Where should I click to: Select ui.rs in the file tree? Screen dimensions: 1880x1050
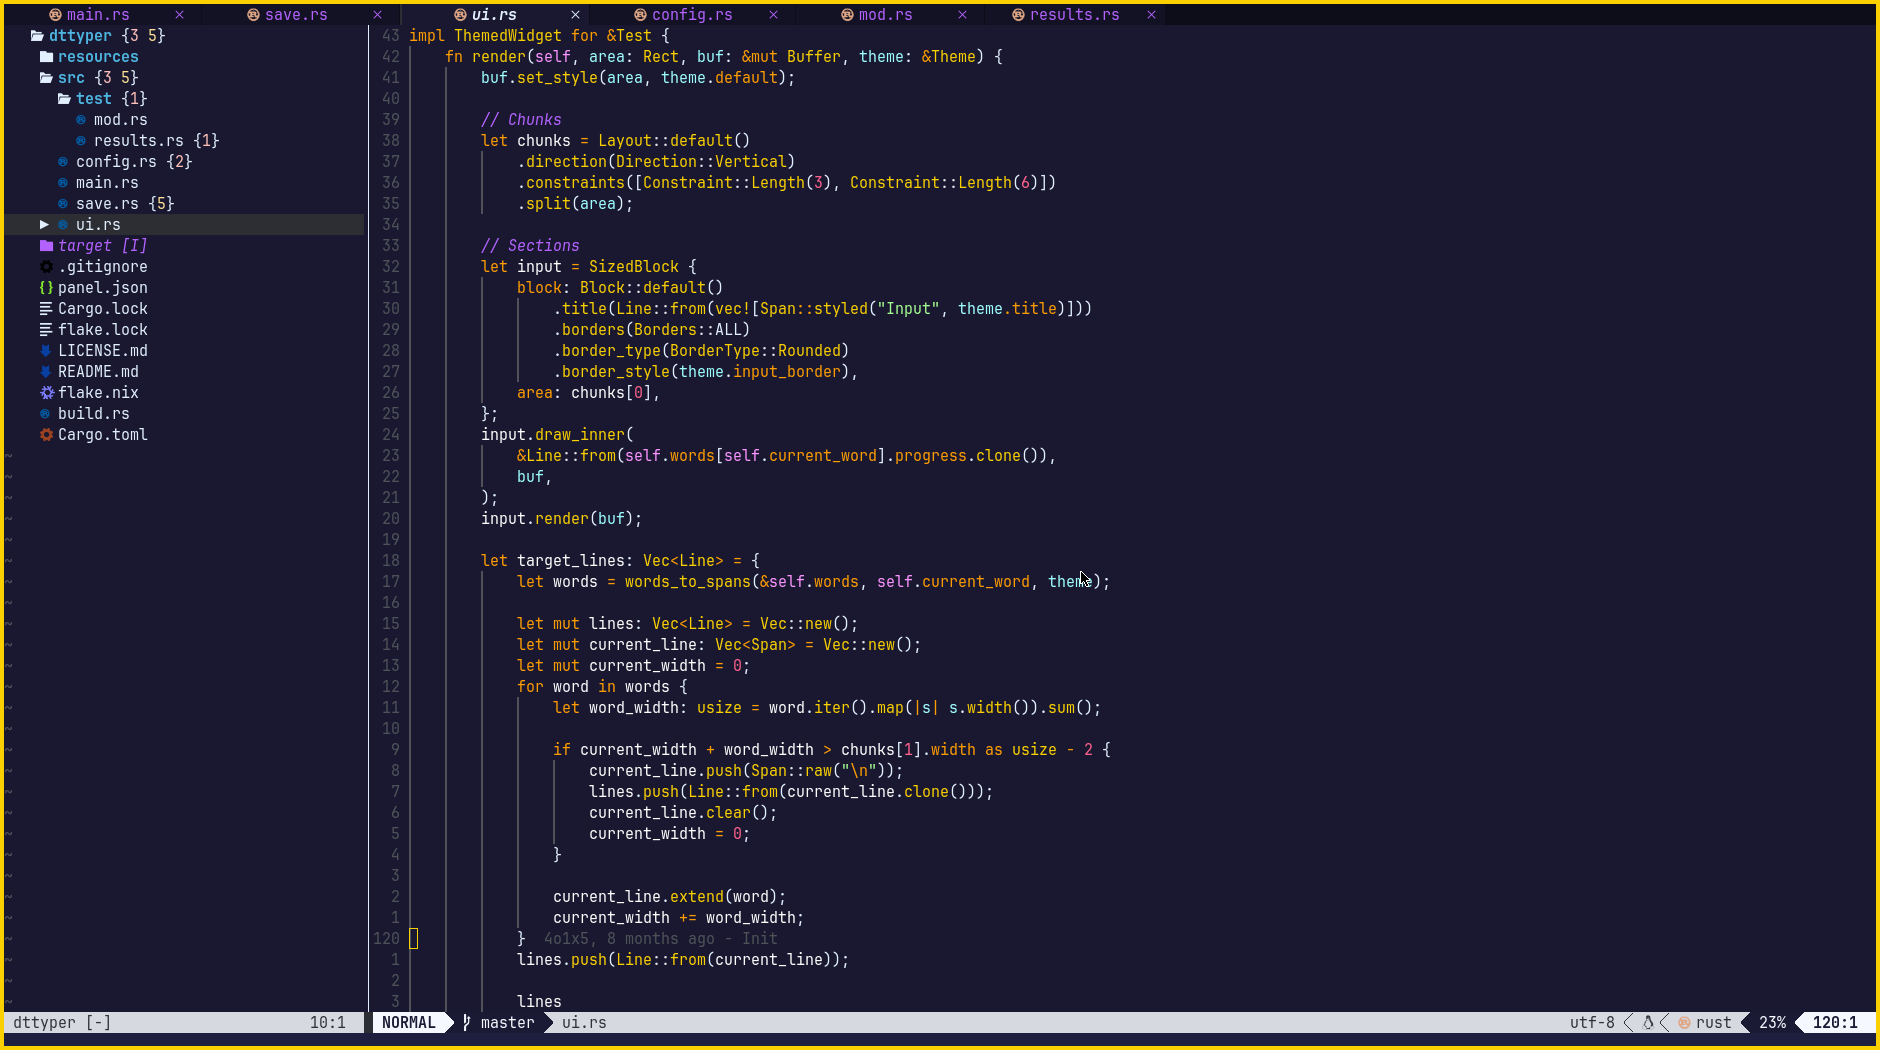click(98, 225)
